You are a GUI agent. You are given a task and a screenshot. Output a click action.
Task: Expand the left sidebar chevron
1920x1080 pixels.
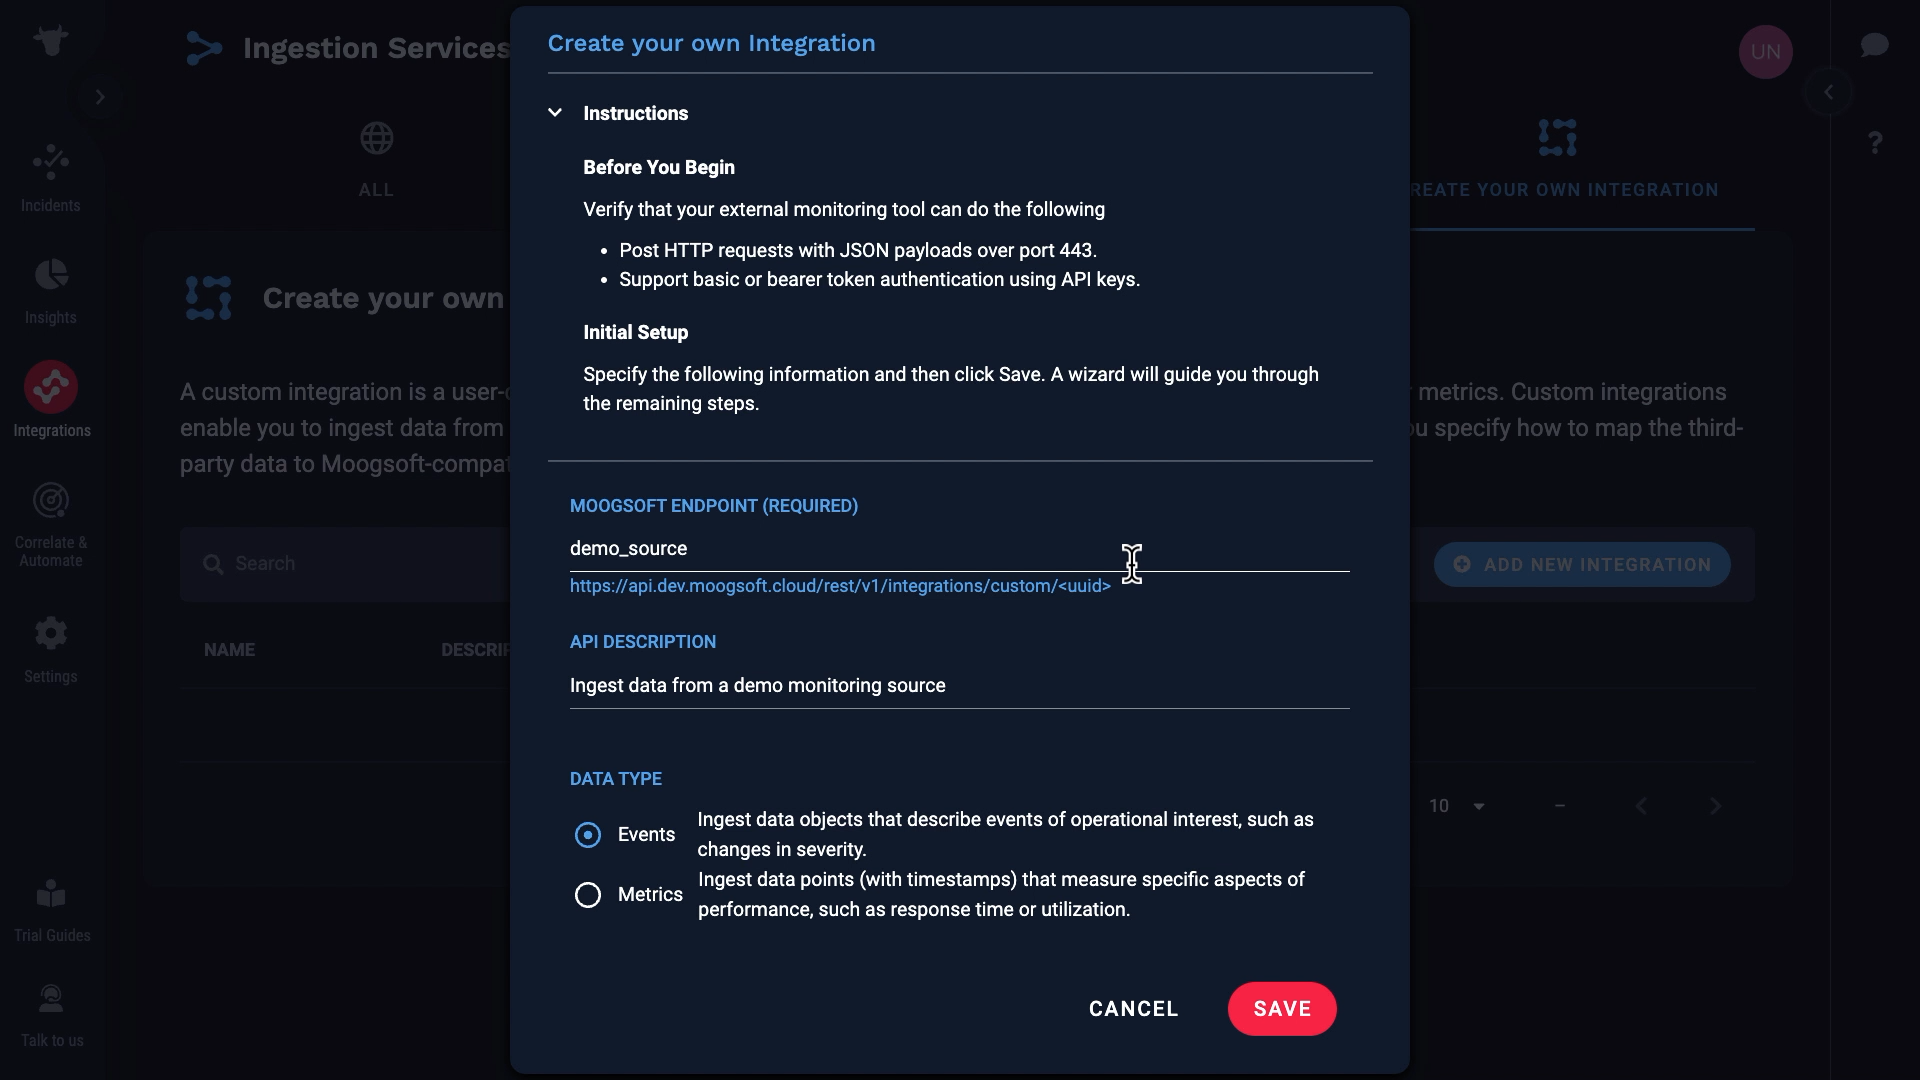[x=100, y=97]
